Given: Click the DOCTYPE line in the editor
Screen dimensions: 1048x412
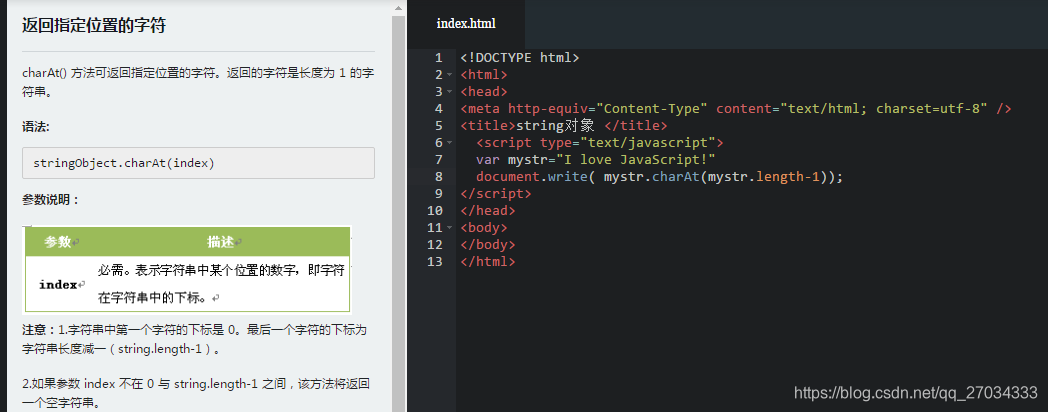Looking at the screenshot, I should [519, 58].
